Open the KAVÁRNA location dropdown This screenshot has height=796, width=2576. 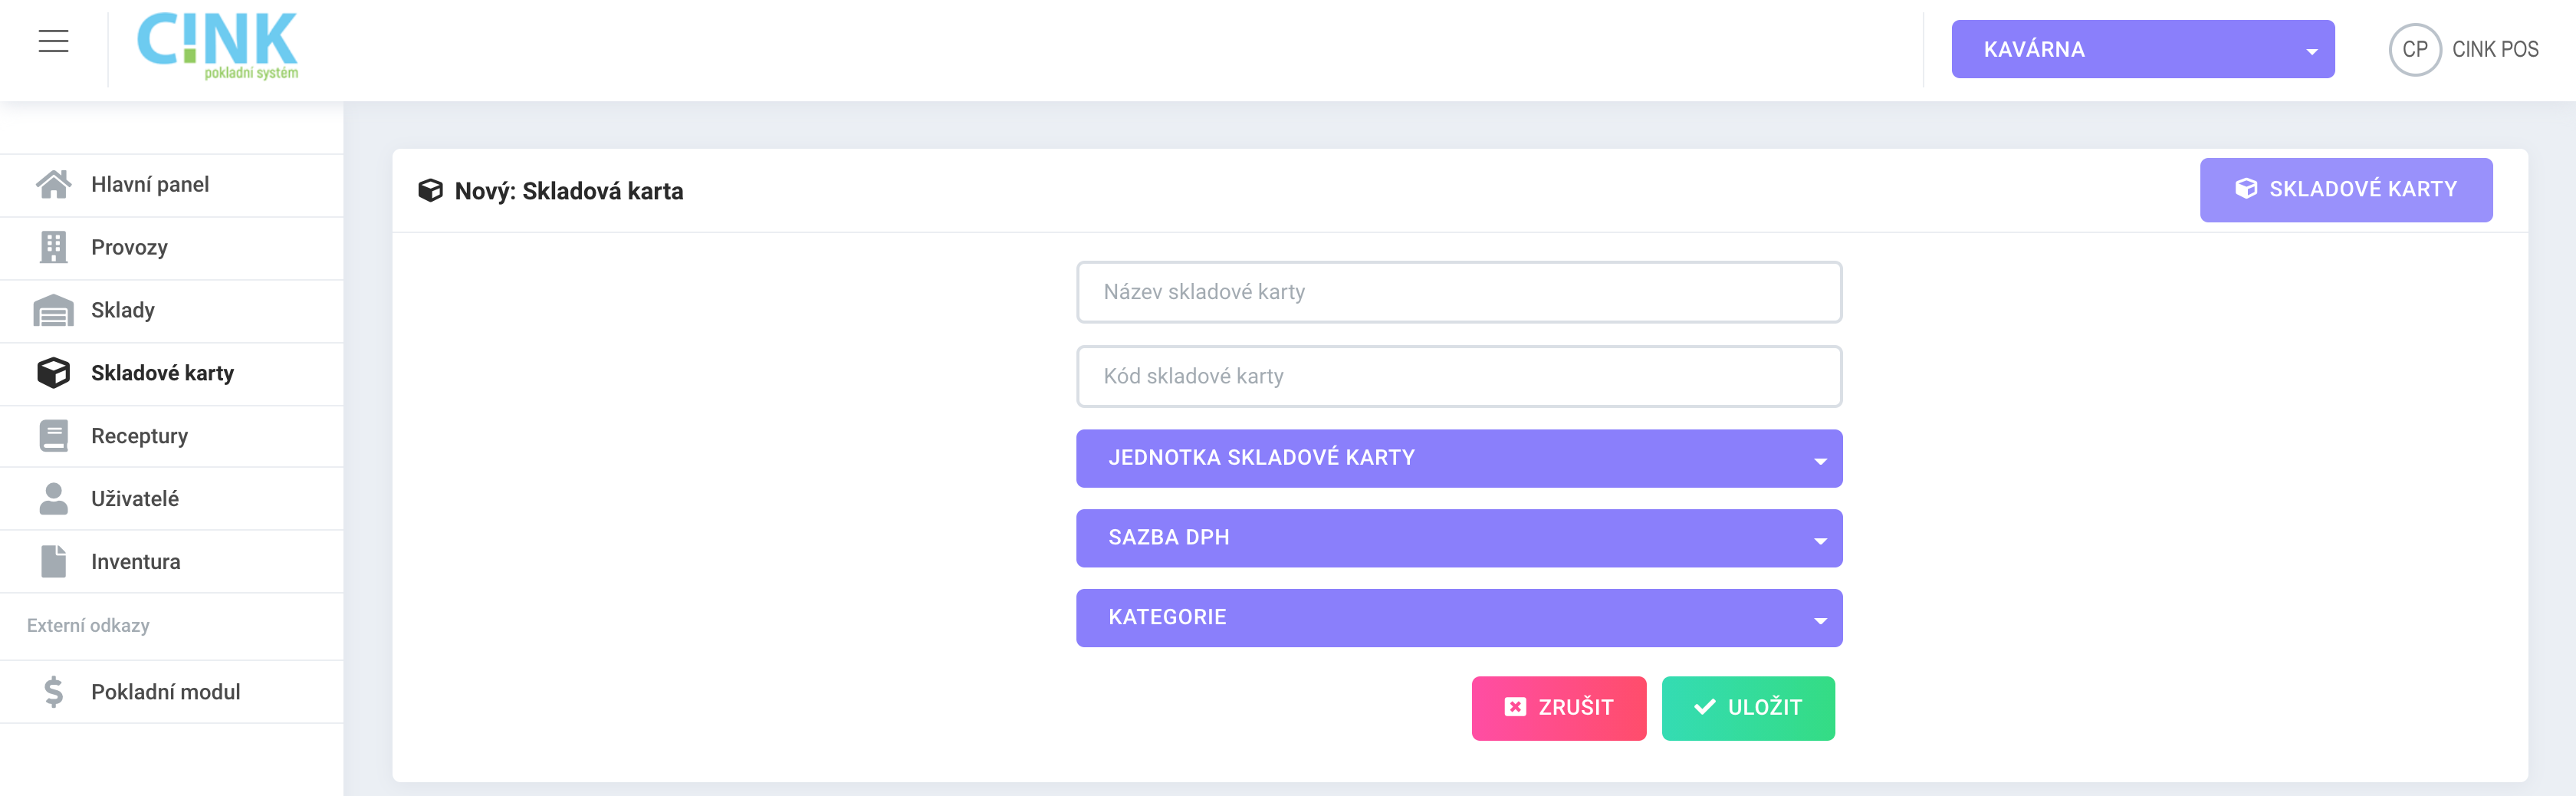(x=2142, y=49)
